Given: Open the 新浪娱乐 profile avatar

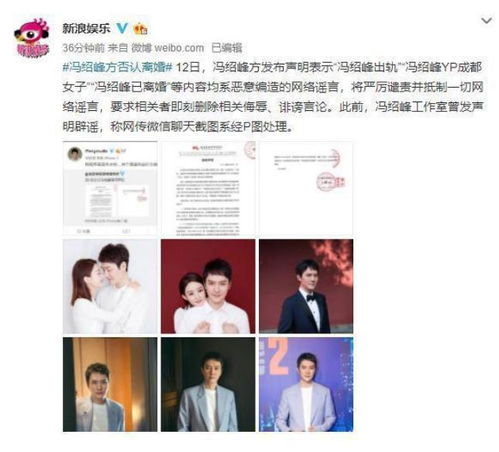Looking at the screenshot, I should [x=32, y=37].
